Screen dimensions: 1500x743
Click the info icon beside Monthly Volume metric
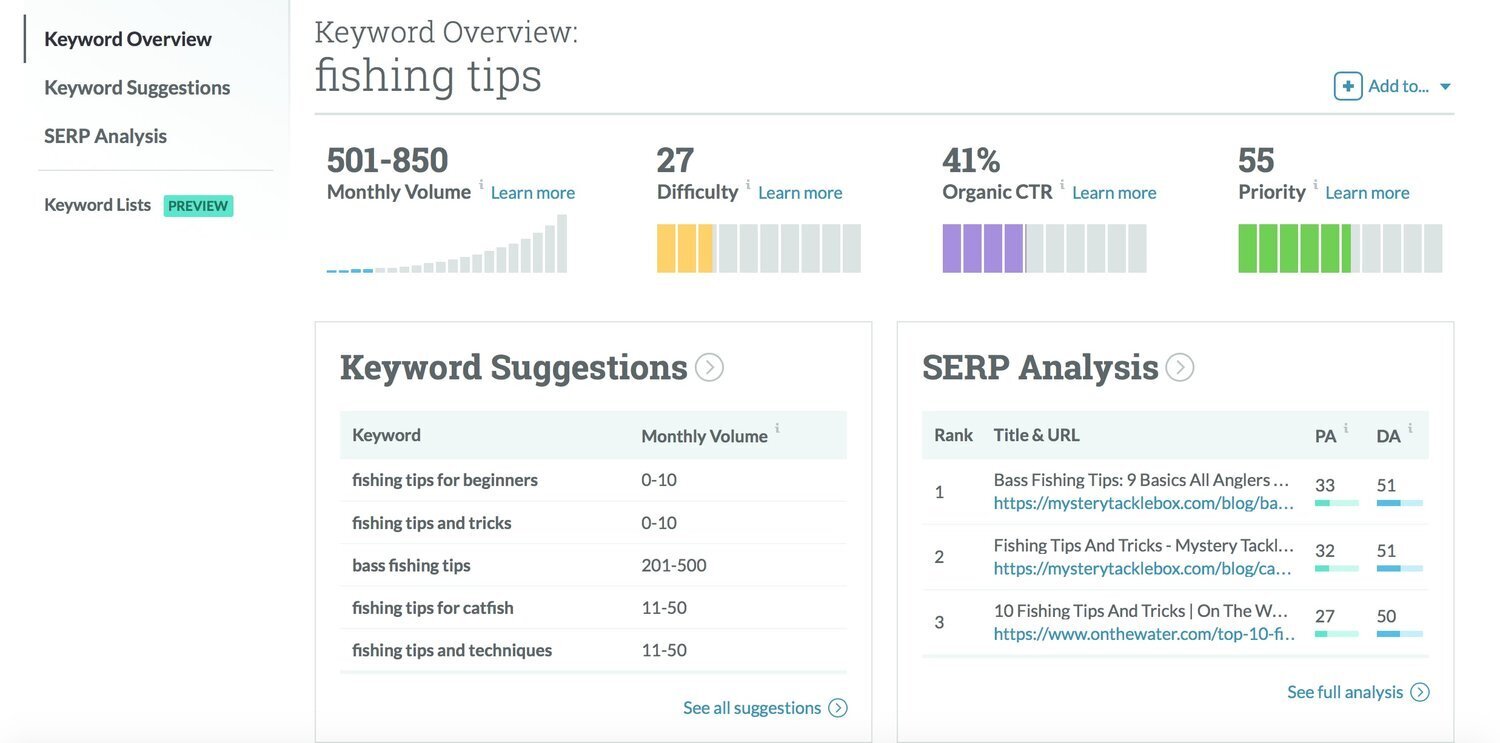481,184
